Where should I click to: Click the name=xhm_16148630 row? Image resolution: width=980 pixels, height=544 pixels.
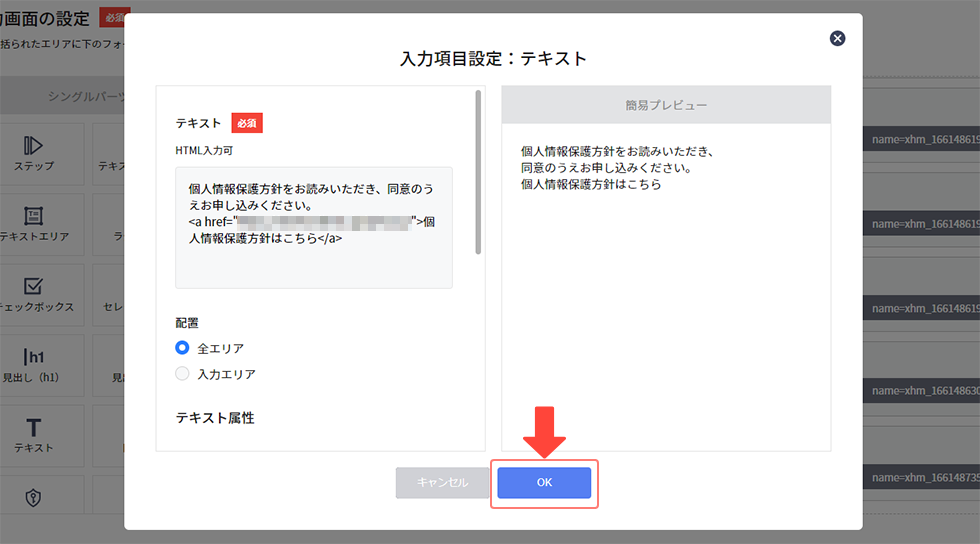(922, 391)
